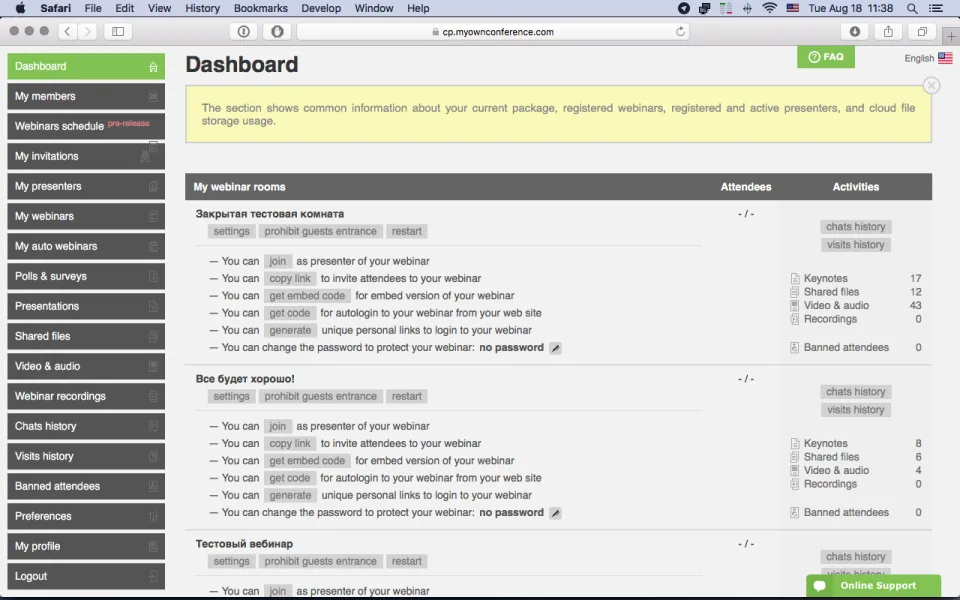Open Spotlight search in menu bar
The image size is (960, 600).
pyautogui.click(x=912, y=8)
